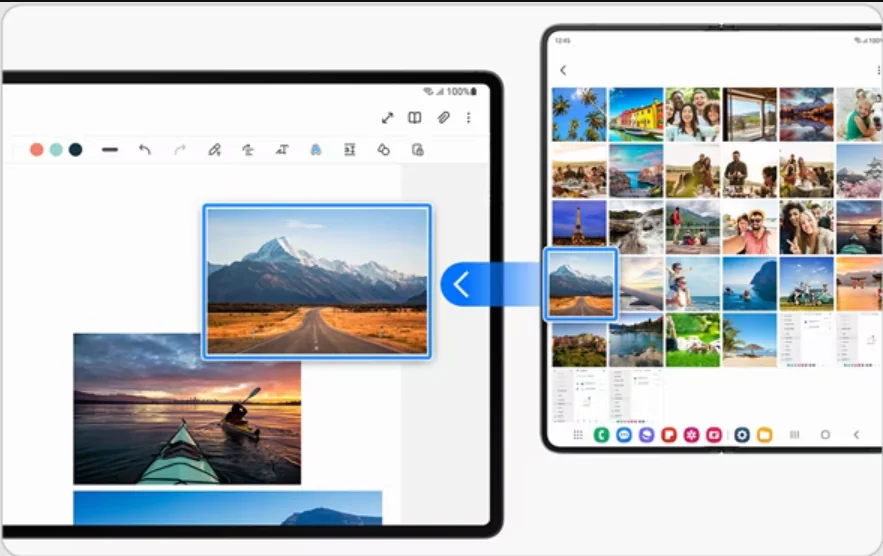Open the hillside town photo in Gallery

coord(579,343)
